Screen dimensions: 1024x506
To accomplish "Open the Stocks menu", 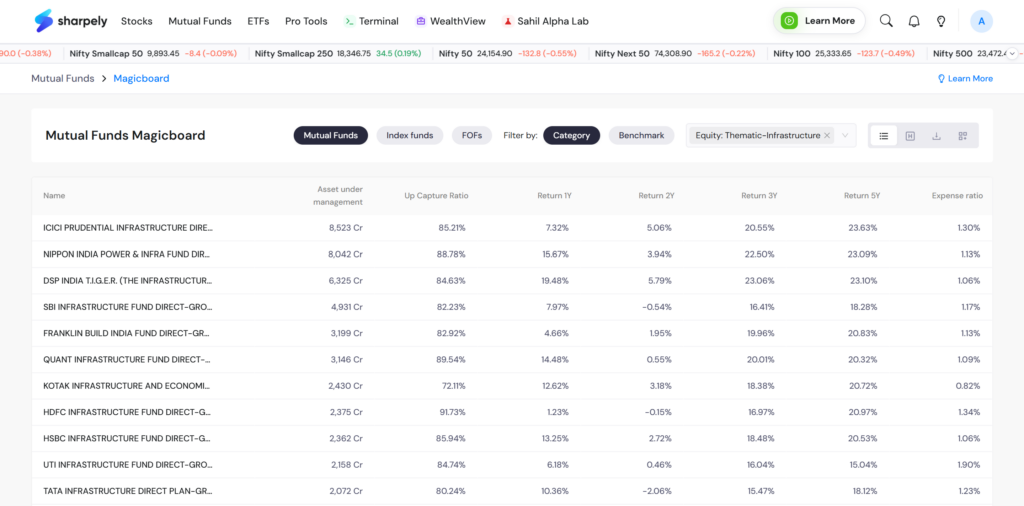I will coord(136,21).
